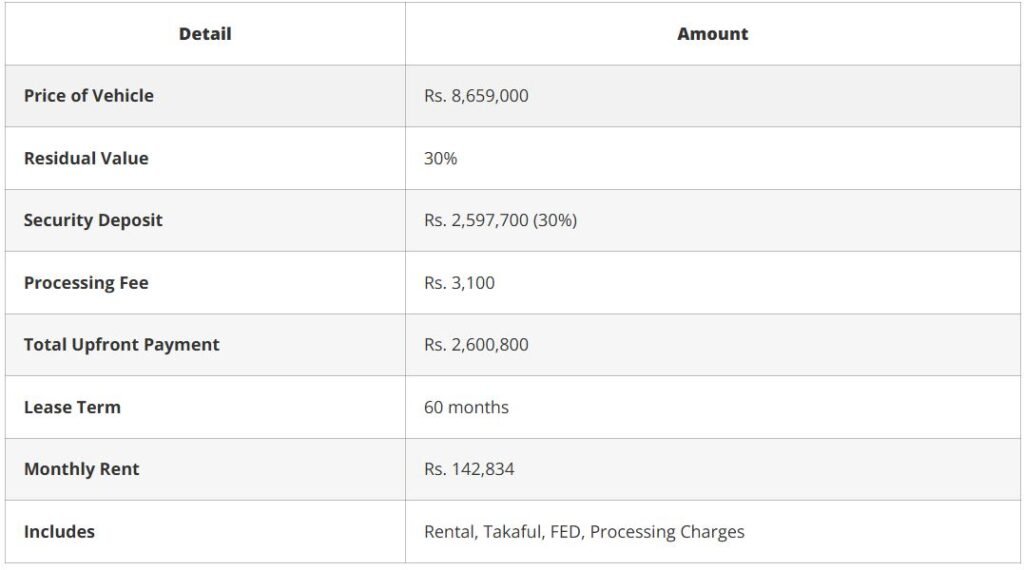The image size is (1024, 570).
Task: Click the 60 months lease value
Action: point(466,407)
